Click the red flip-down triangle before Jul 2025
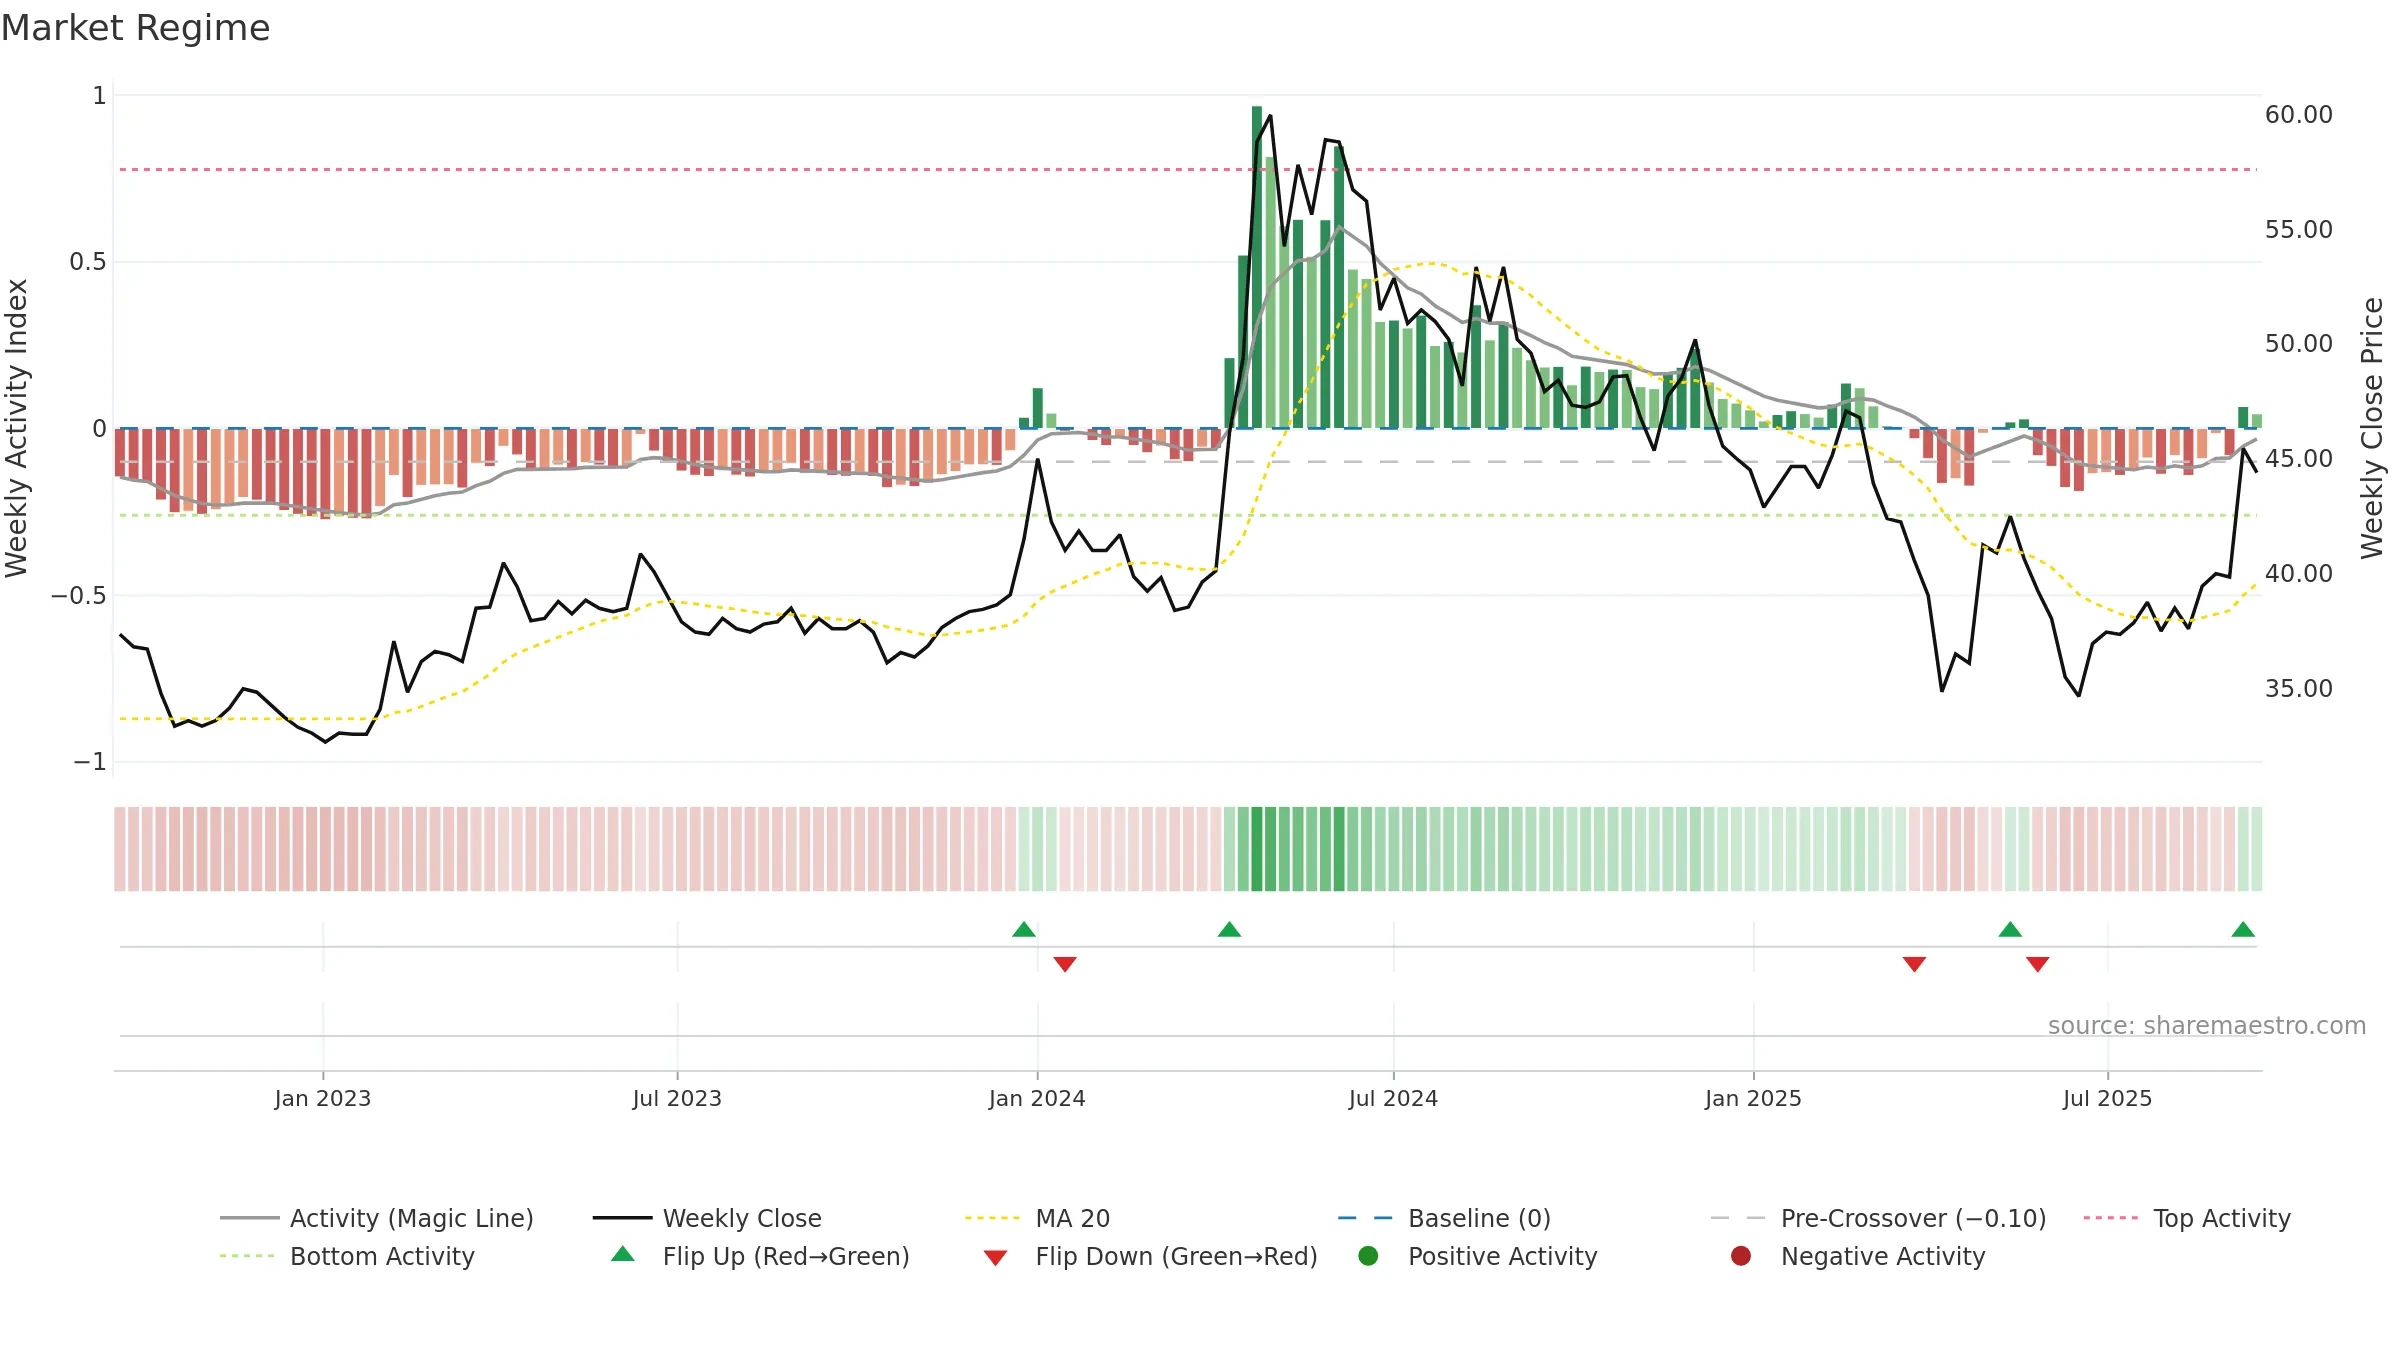Viewport: 2400px width, 1350px height. pos(2038,964)
